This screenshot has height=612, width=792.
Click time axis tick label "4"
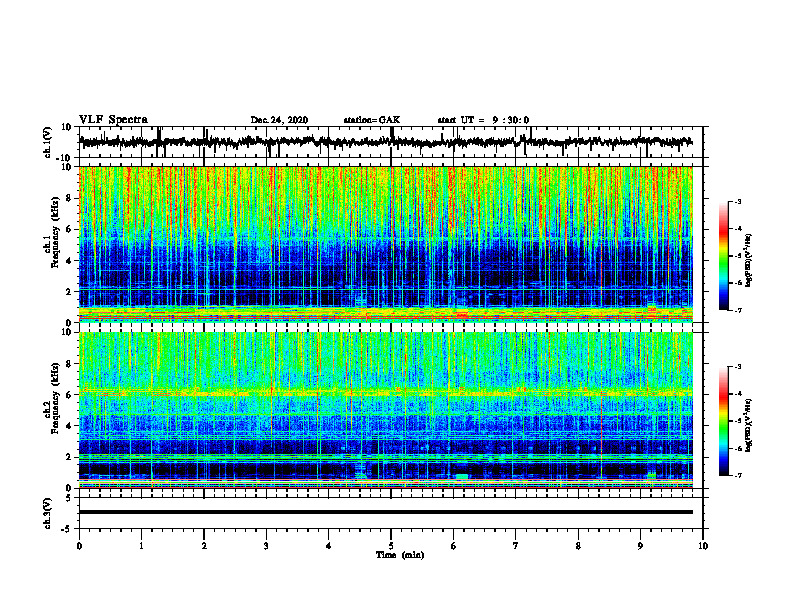point(329,546)
